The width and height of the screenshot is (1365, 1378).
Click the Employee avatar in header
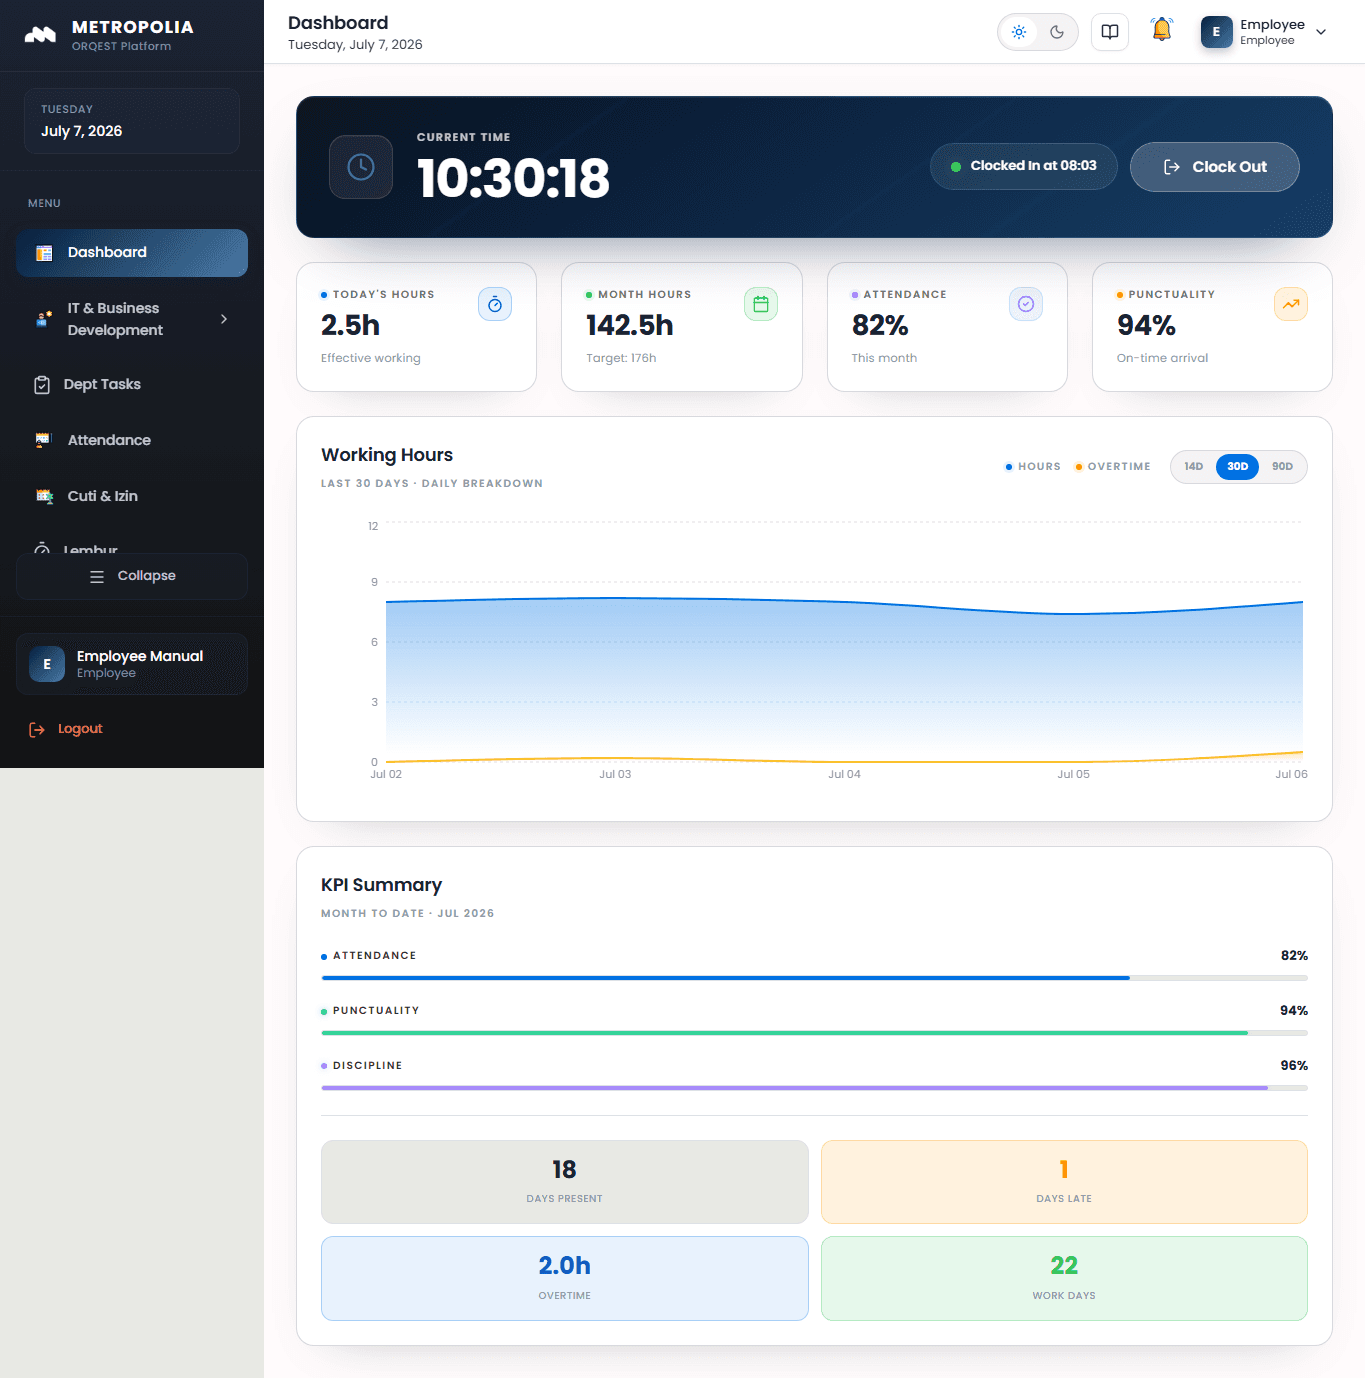[1216, 32]
